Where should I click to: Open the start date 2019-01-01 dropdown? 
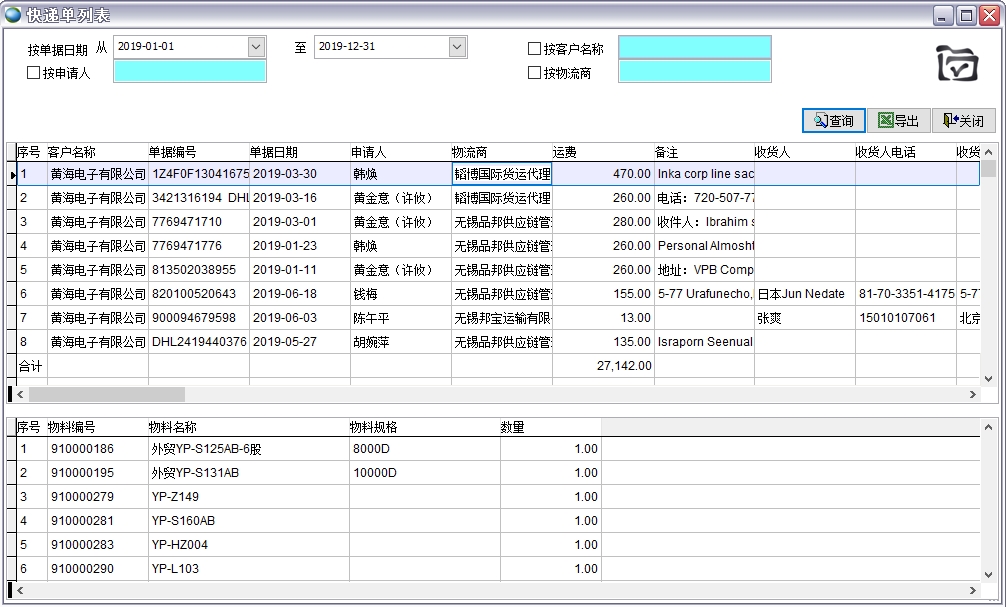click(x=255, y=47)
